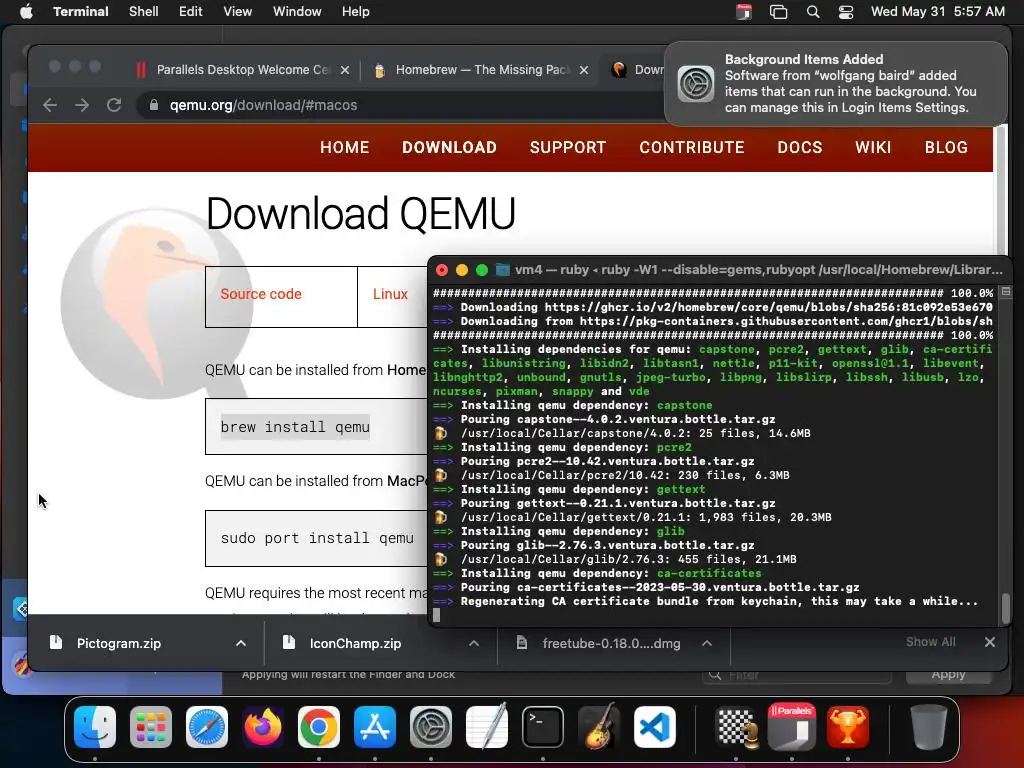This screenshot has width=1024, height=768.
Task: Open TextEdit from the Dock
Action: [487, 727]
